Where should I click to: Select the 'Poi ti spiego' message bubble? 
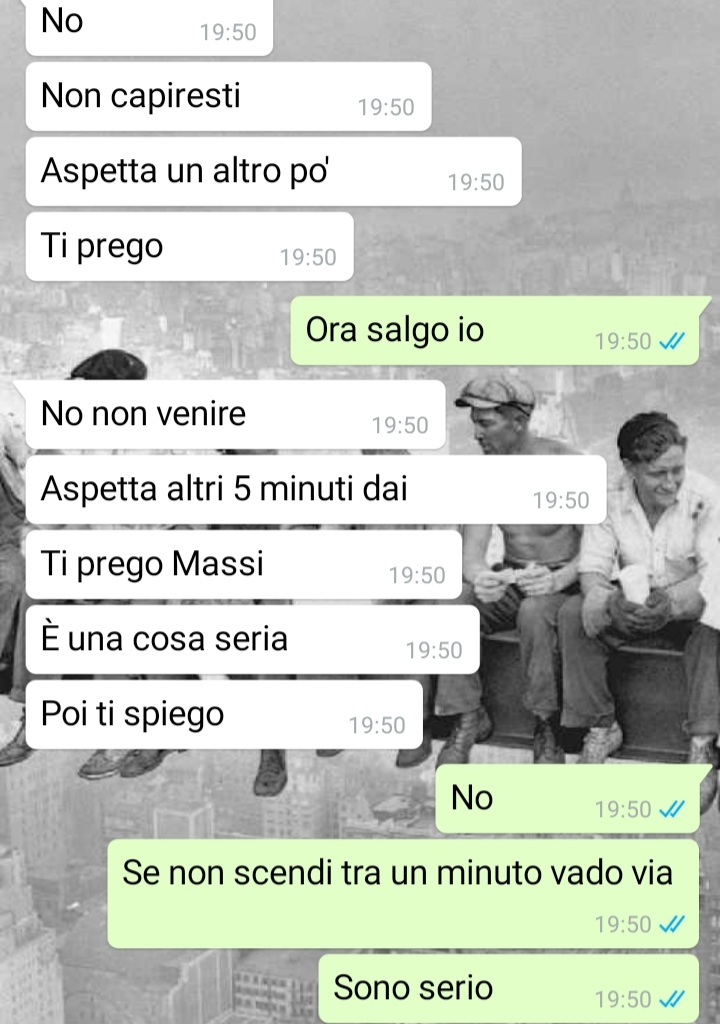[x=224, y=715]
